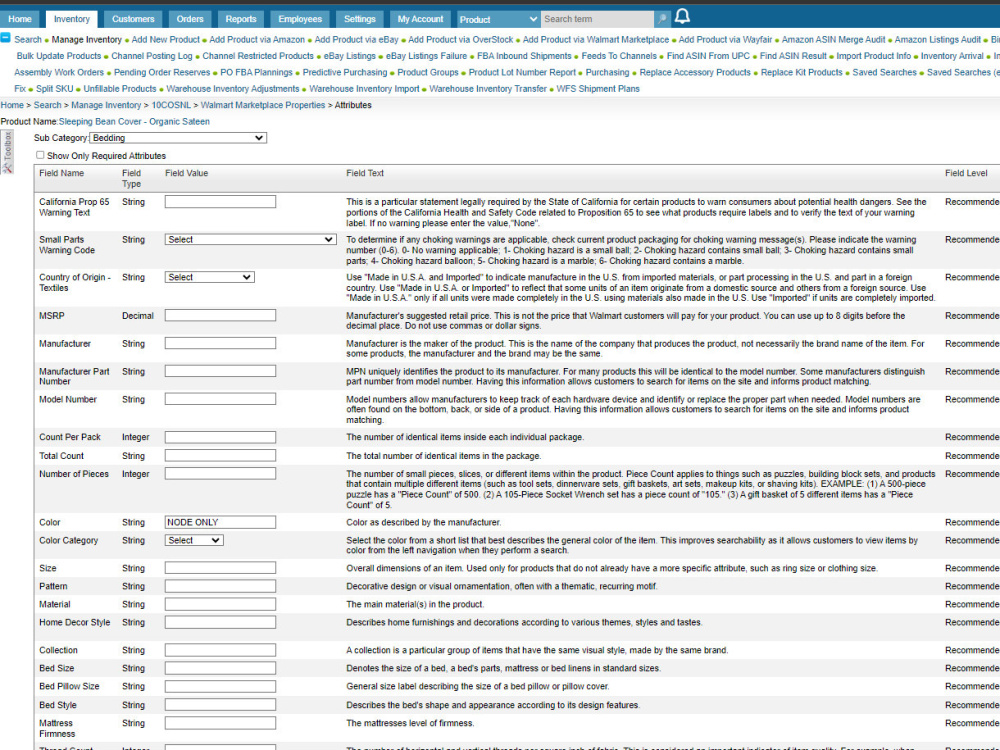Click the Material input field
Image resolution: width=1000 pixels, height=750 pixels.
click(220, 605)
